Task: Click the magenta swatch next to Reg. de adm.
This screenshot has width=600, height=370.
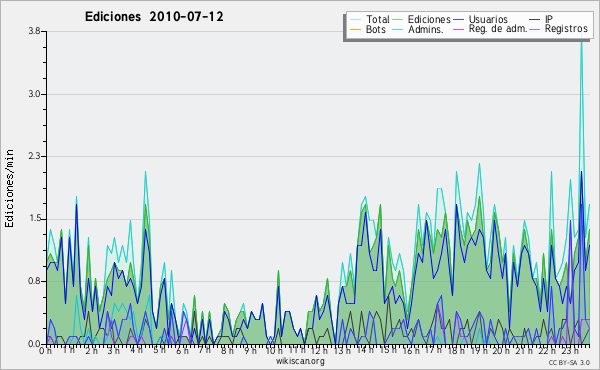Action: tap(458, 29)
